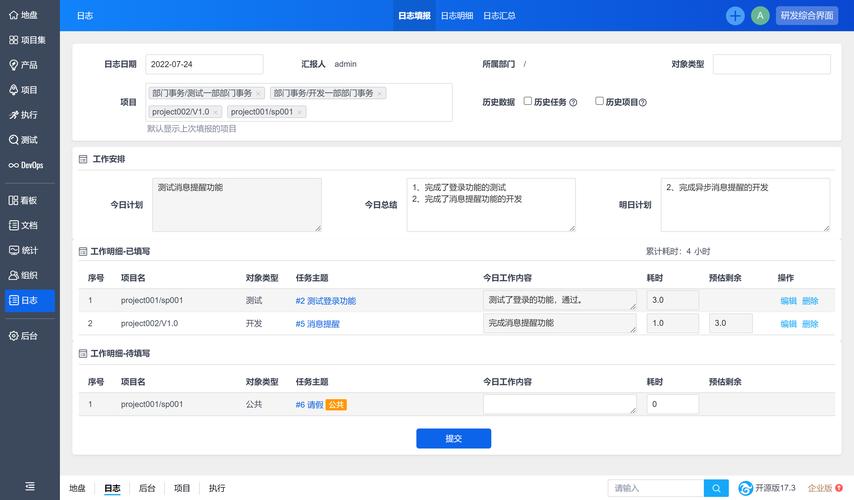Enable the 历史任务 checkbox
The height and width of the screenshot is (500, 854).
click(527, 101)
